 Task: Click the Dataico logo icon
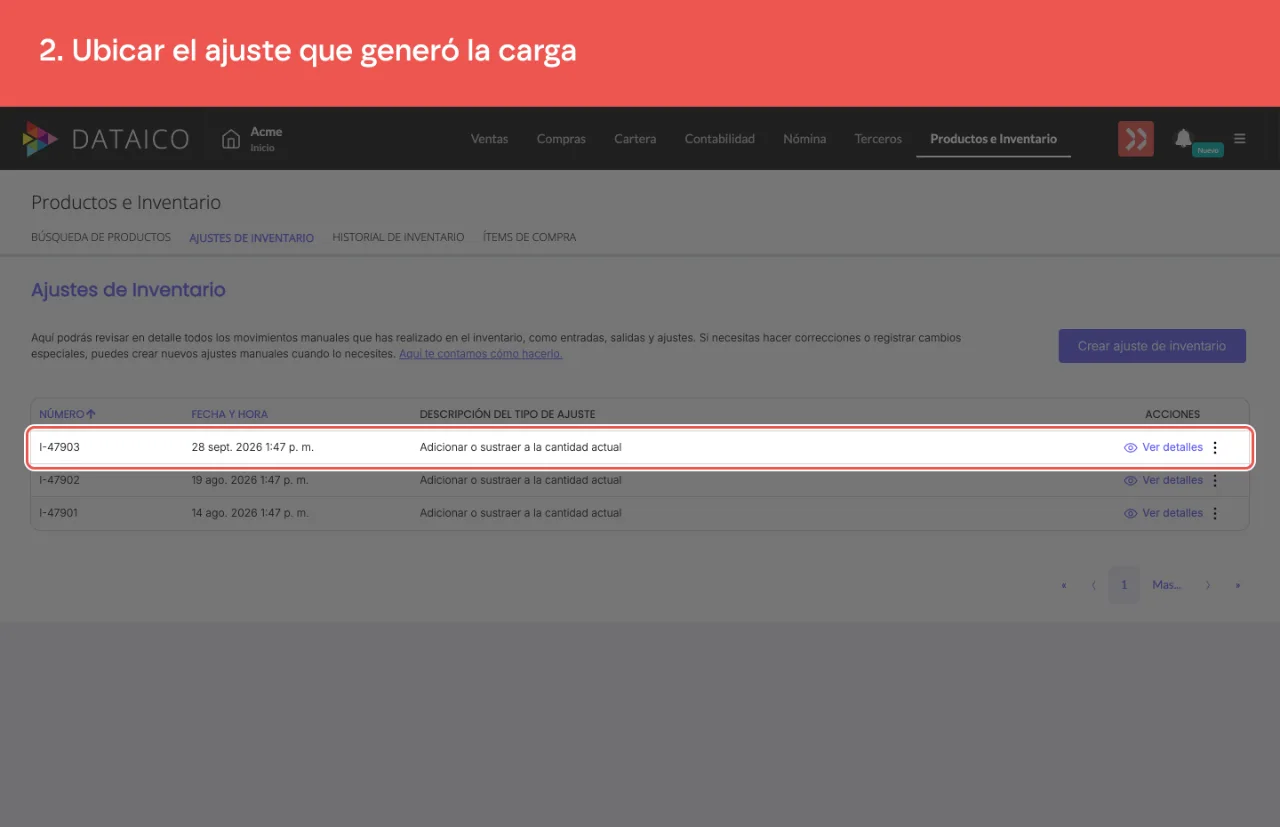click(41, 139)
